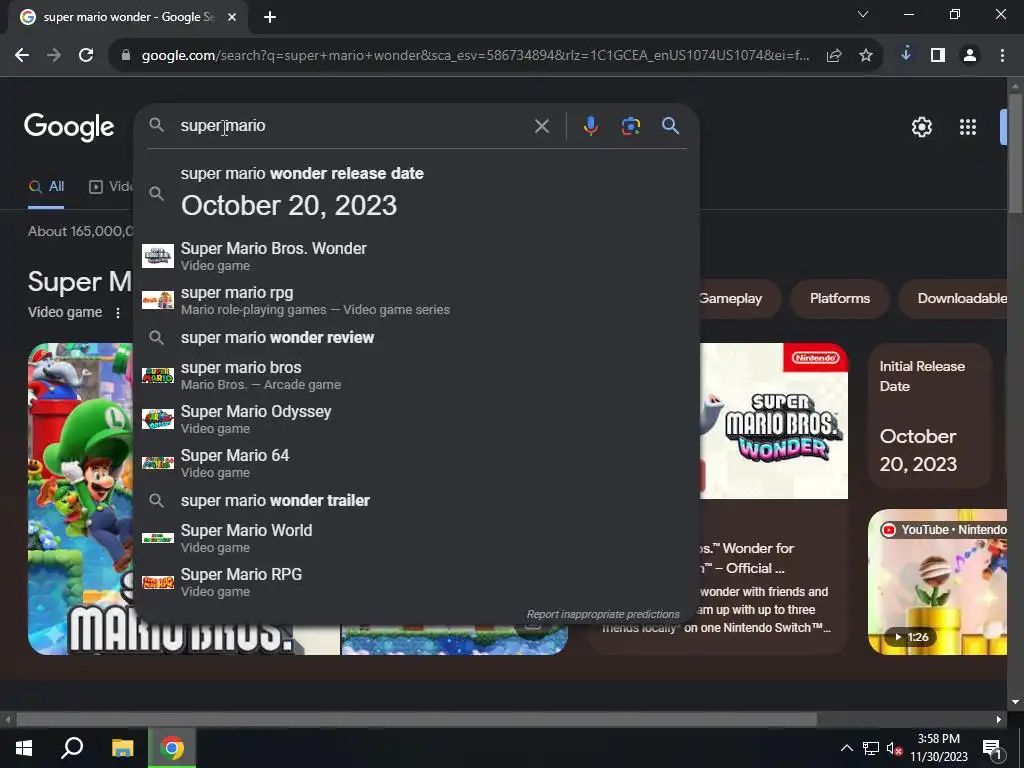The height and width of the screenshot is (768, 1024).
Task: Close the super mario wonder tab
Action: pos(232,18)
